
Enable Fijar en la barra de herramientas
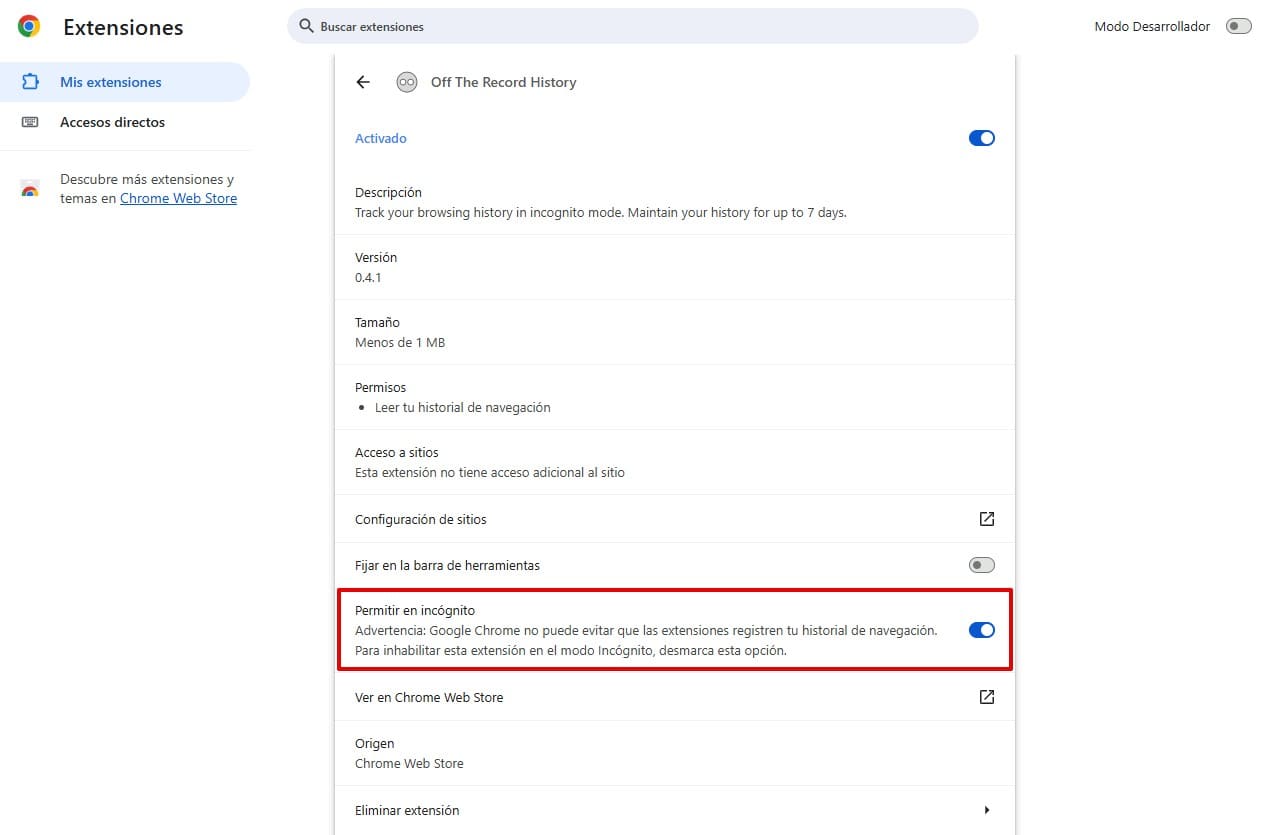982,565
